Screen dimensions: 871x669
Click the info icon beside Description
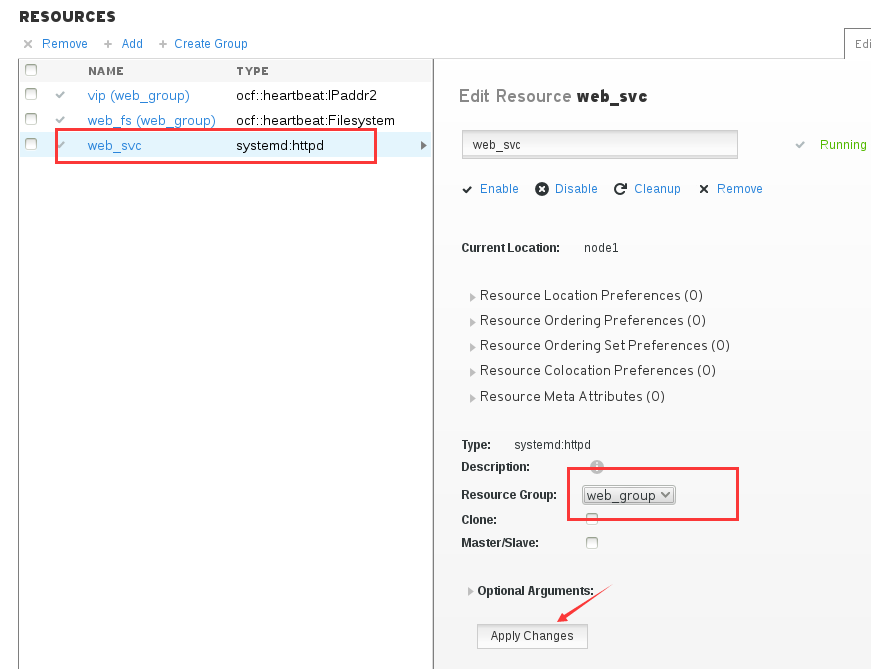[x=597, y=467]
